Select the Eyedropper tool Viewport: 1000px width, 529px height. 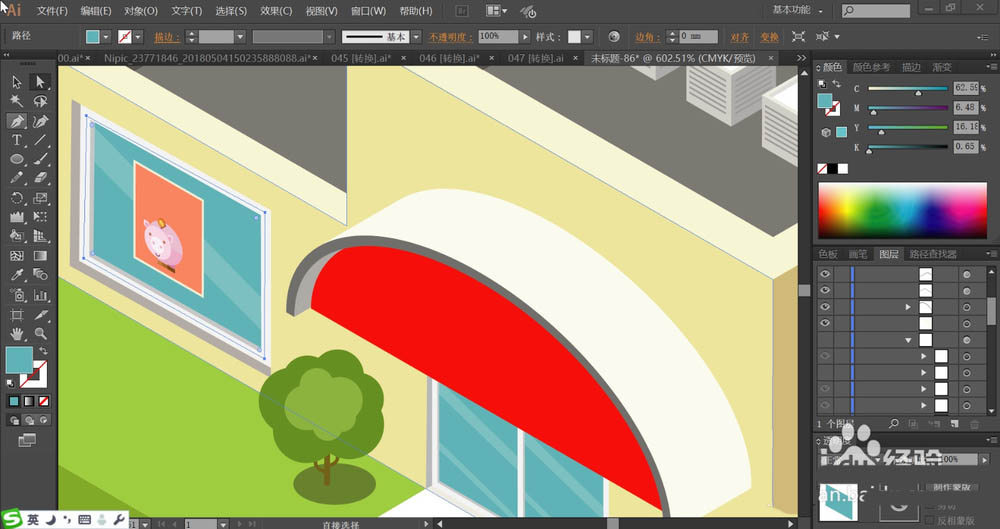17,275
